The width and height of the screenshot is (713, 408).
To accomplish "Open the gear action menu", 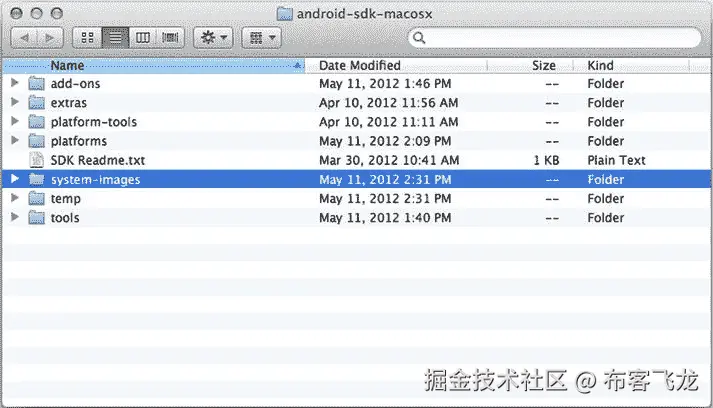I will point(213,38).
